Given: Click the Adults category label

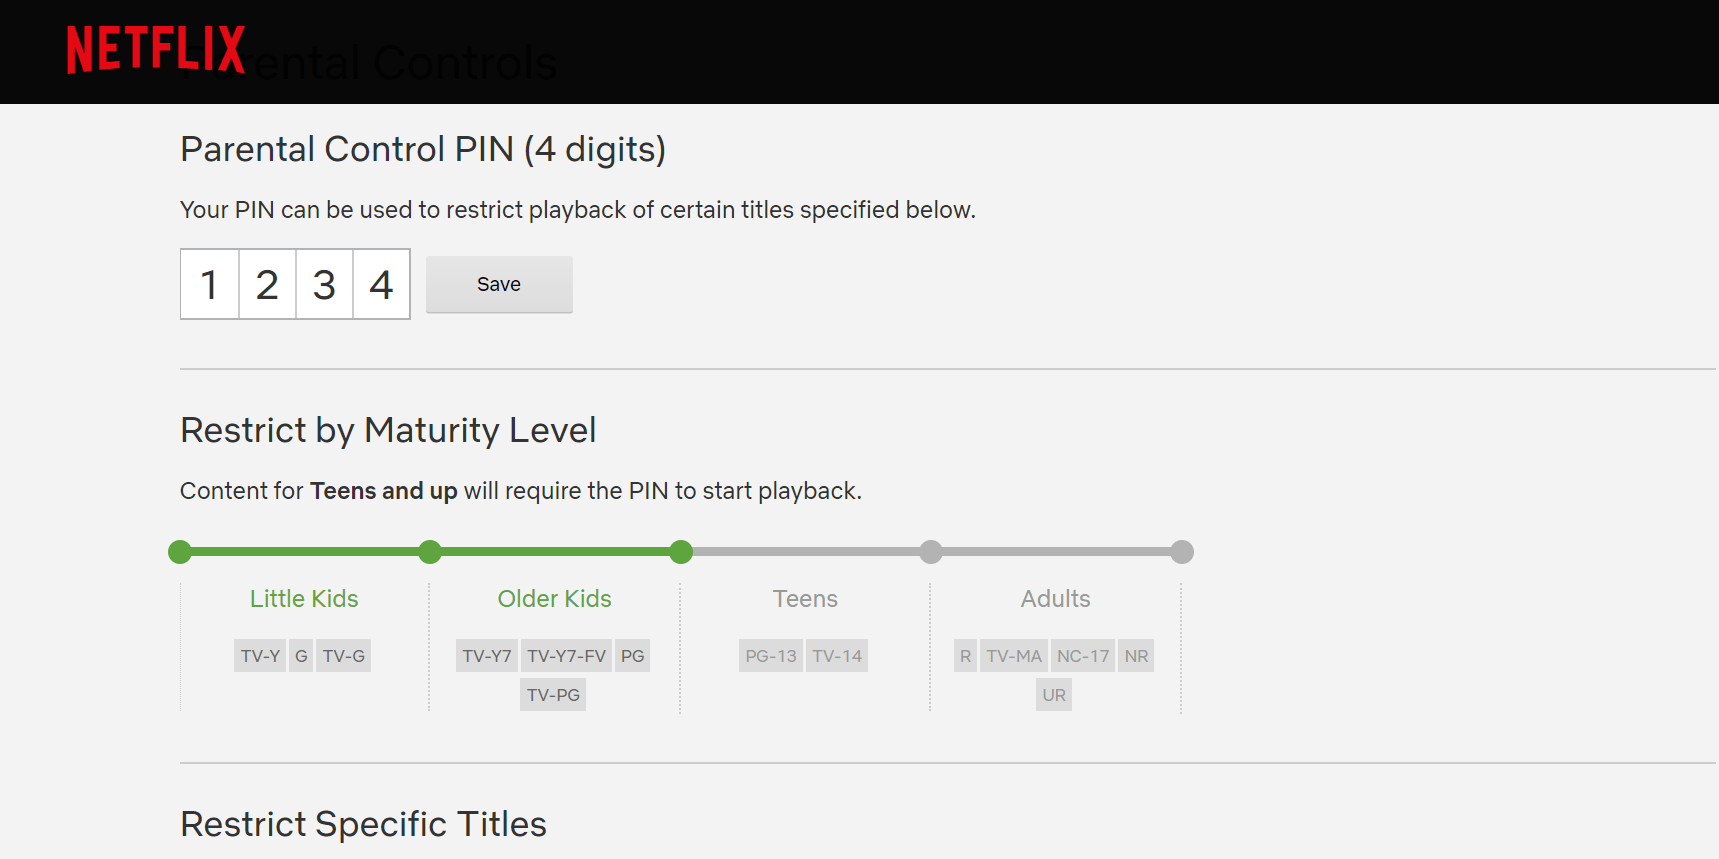Looking at the screenshot, I should tap(1054, 598).
